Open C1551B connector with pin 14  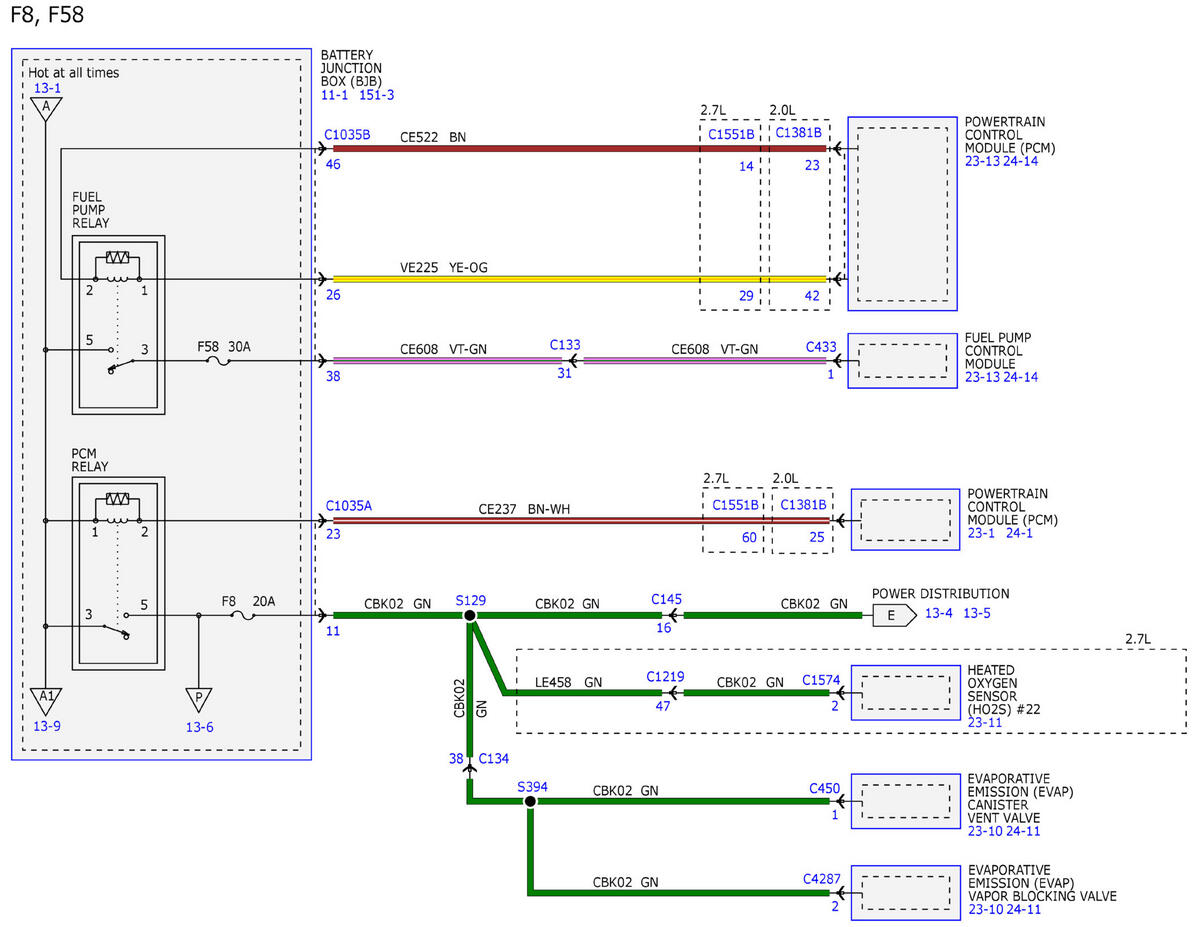pos(731,133)
